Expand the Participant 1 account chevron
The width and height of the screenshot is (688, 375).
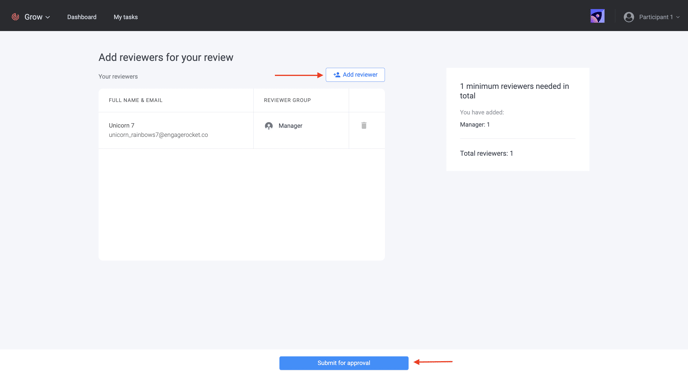678,17
